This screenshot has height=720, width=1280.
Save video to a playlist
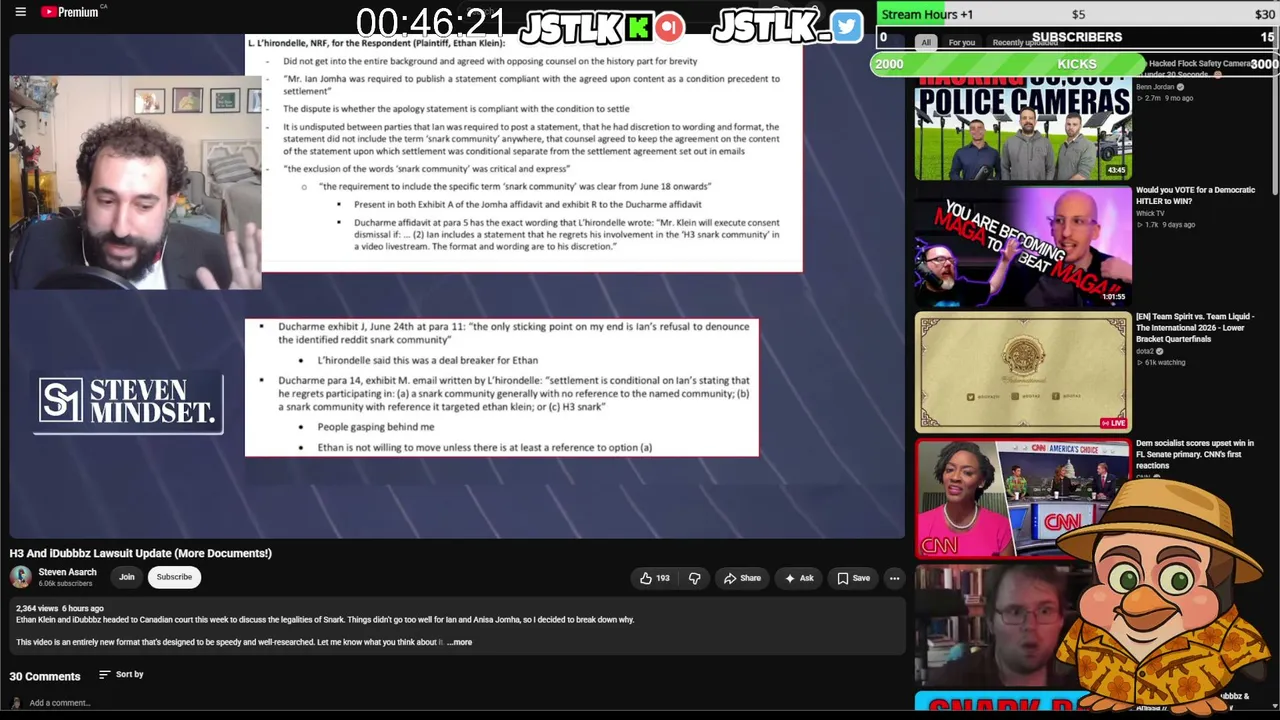(x=853, y=578)
